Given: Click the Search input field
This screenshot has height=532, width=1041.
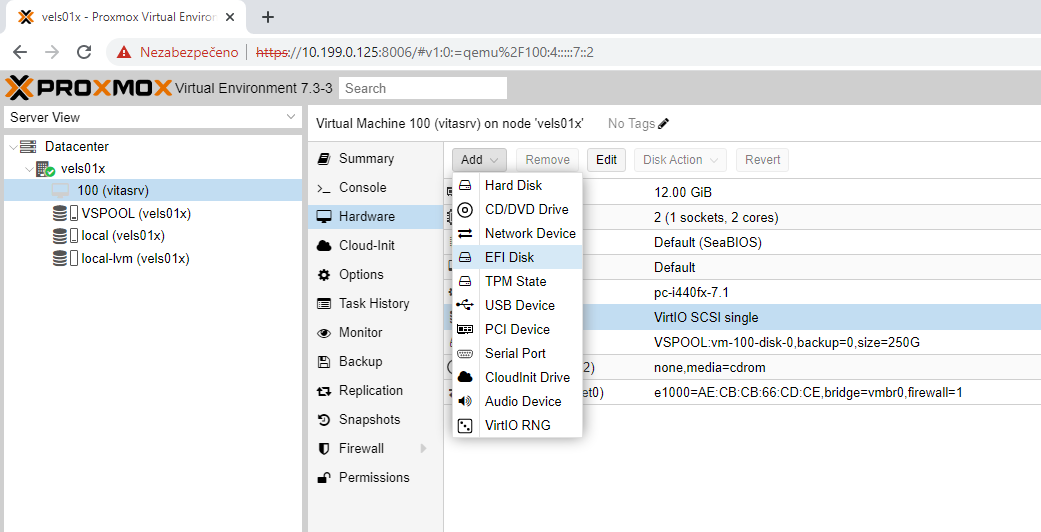Looking at the screenshot, I should (423, 88).
